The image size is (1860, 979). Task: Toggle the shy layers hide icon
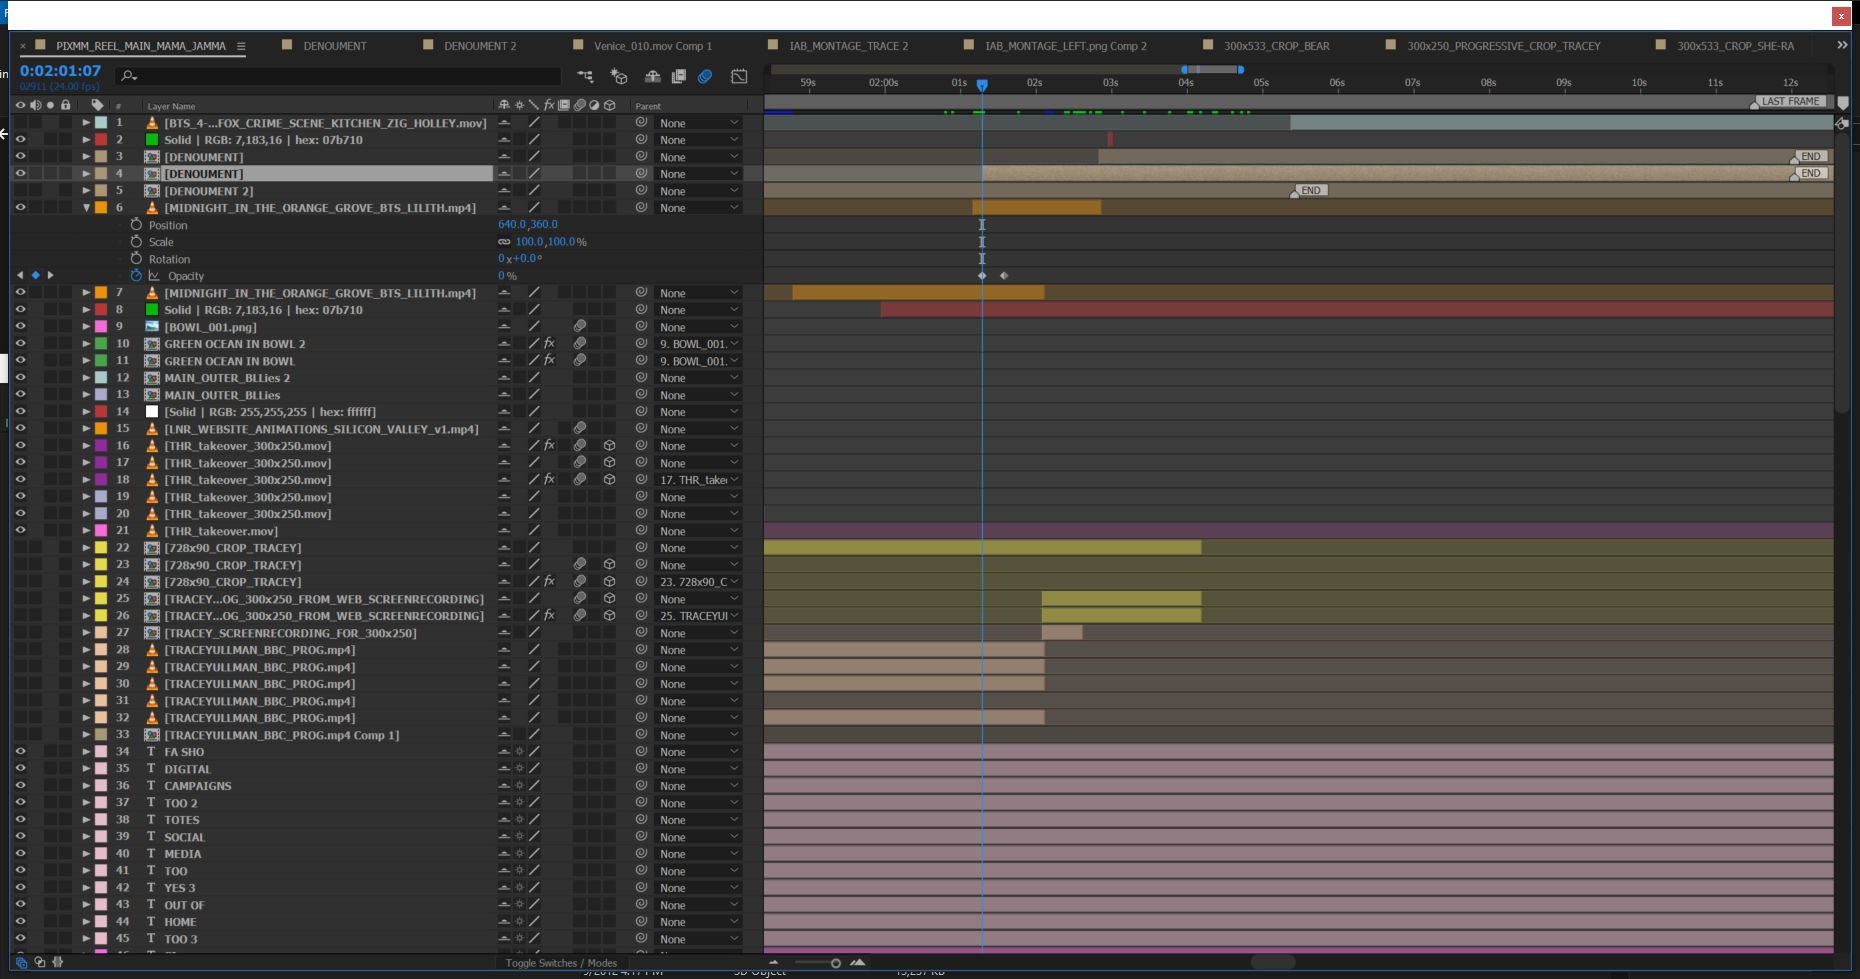652,76
